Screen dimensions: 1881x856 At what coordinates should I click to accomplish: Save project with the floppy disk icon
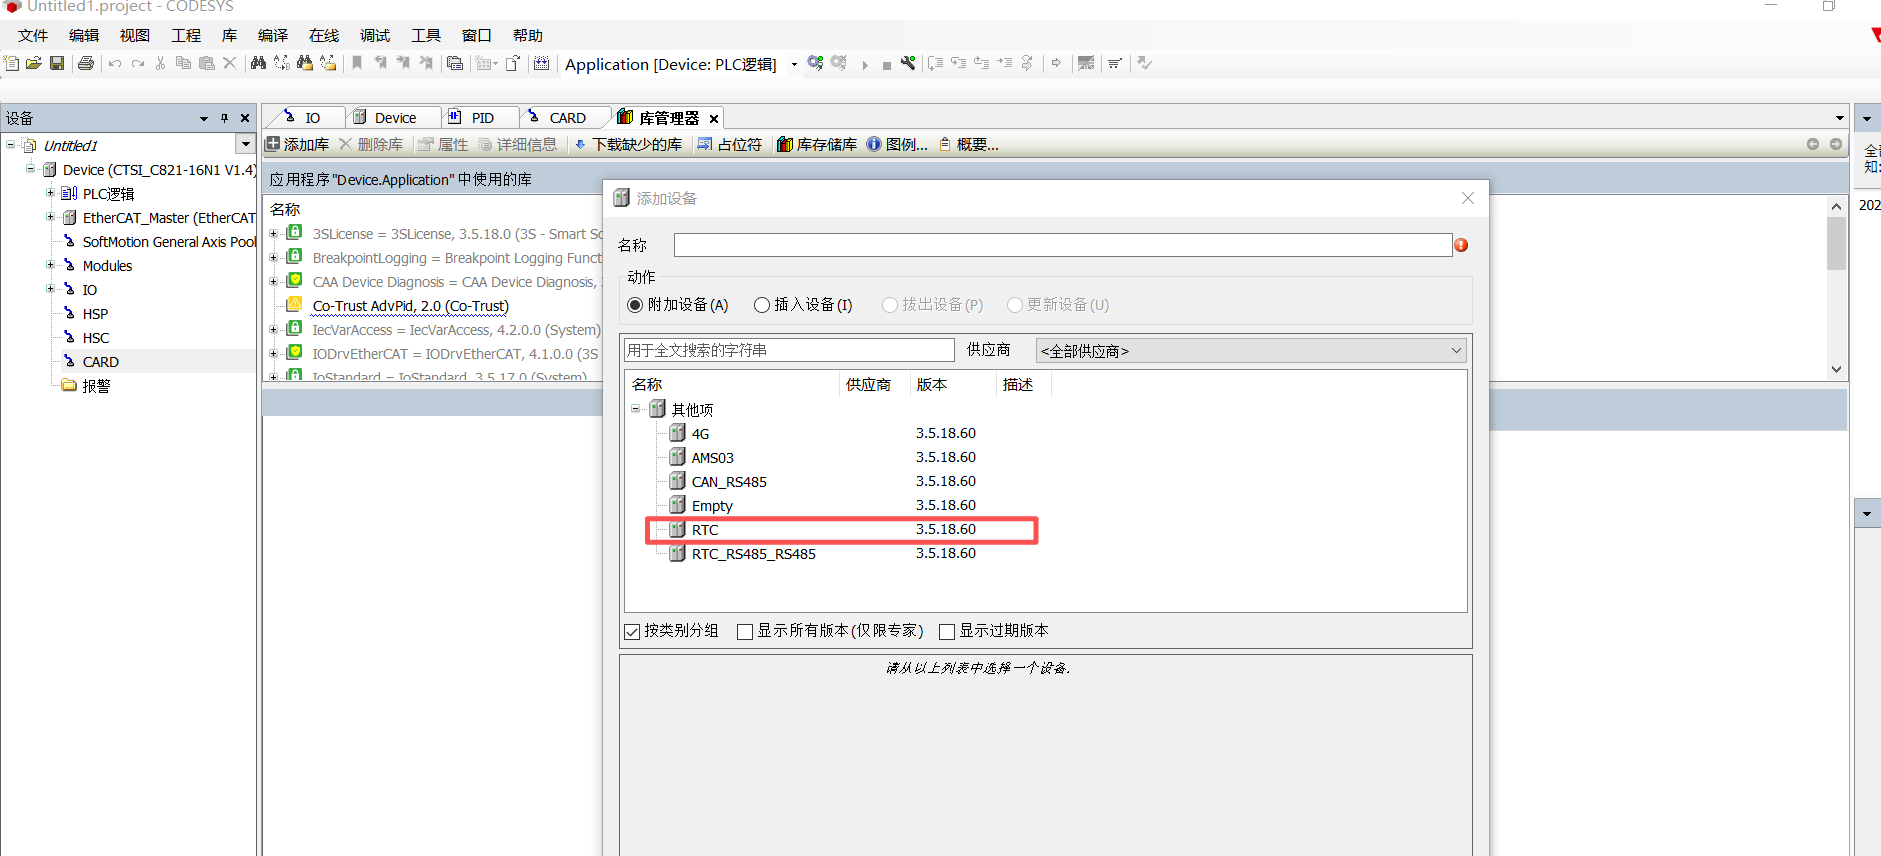click(57, 63)
